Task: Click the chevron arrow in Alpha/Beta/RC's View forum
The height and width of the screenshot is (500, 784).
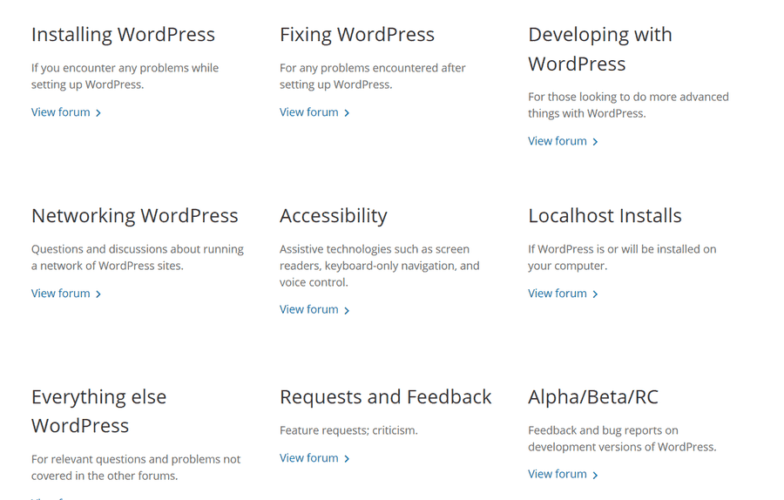Action: pos(596,475)
